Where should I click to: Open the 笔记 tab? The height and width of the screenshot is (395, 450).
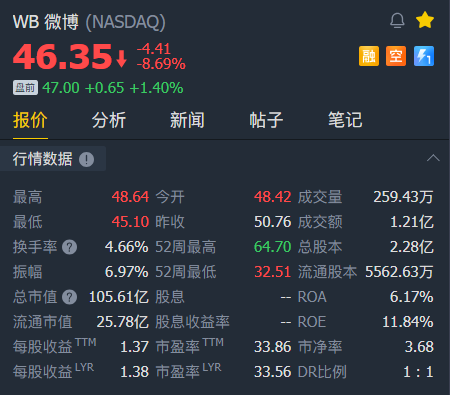pos(345,120)
